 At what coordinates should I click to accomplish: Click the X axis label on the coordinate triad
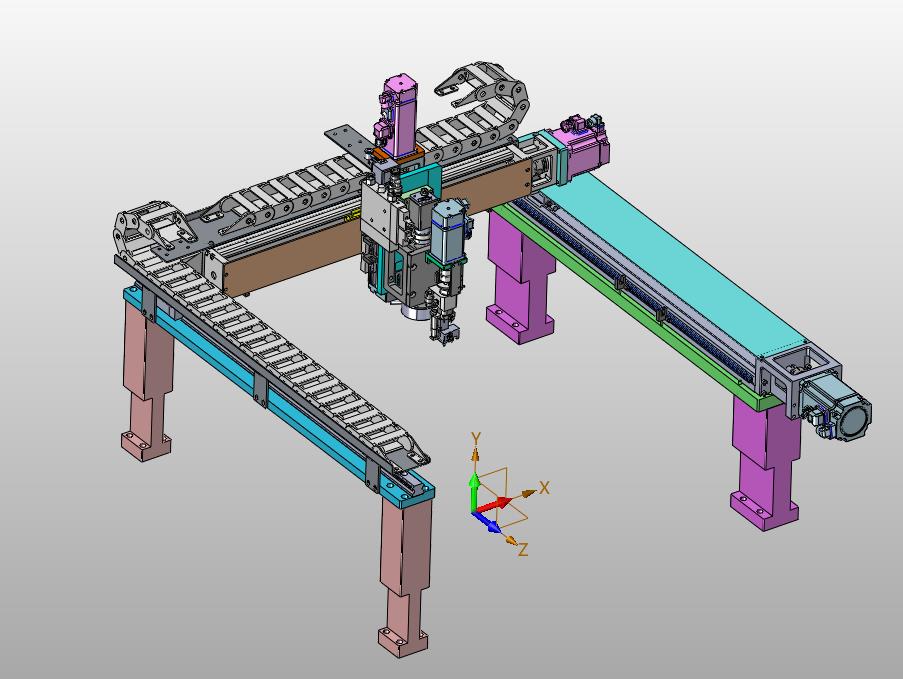tap(544, 488)
